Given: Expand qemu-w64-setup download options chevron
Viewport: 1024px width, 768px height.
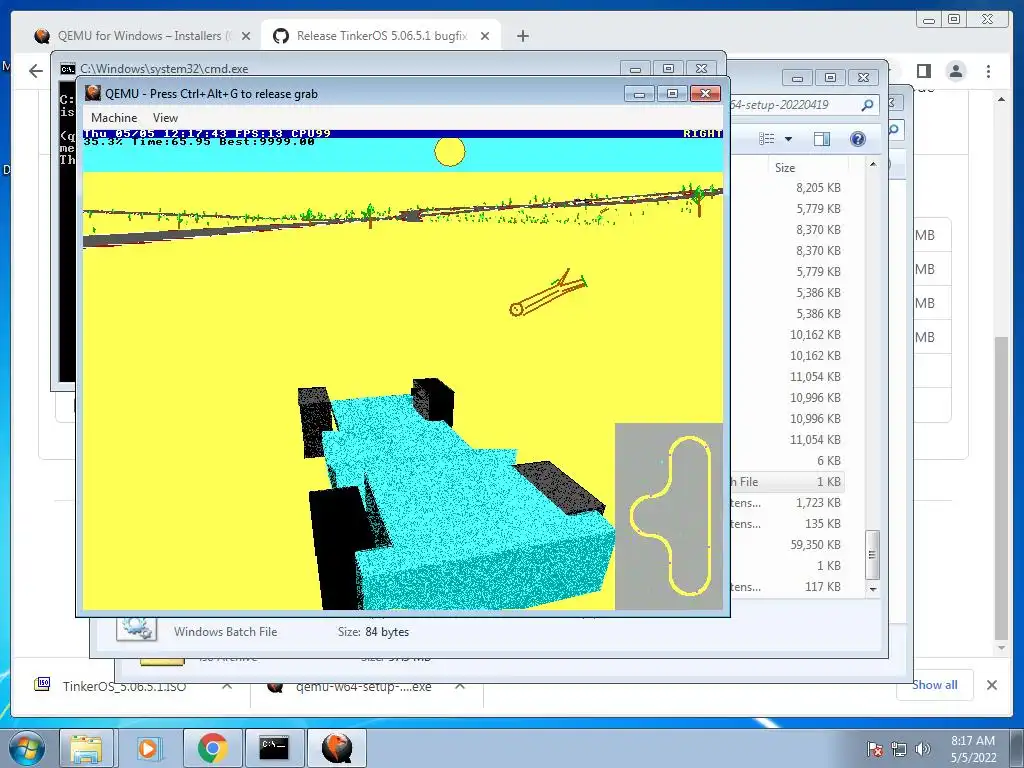Looking at the screenshot, I should [x=460, y=686].
